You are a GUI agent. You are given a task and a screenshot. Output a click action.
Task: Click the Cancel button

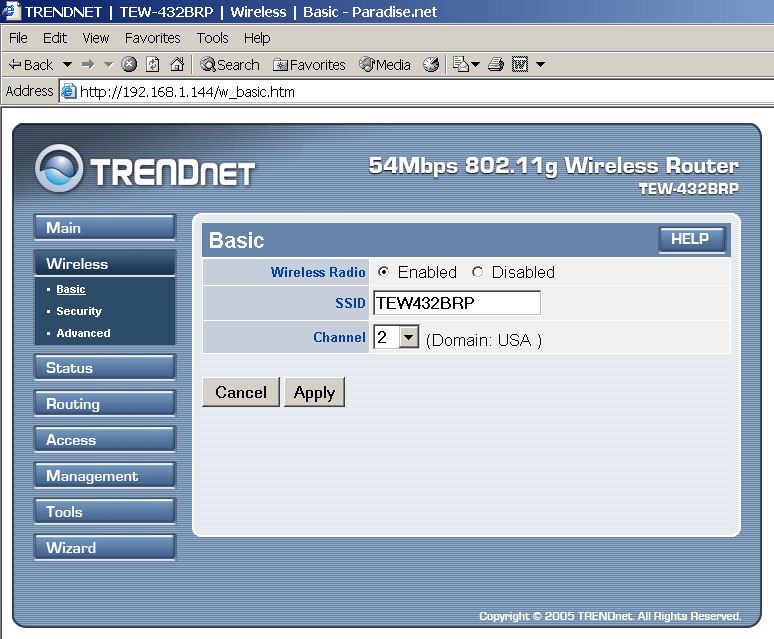(241, 392)
